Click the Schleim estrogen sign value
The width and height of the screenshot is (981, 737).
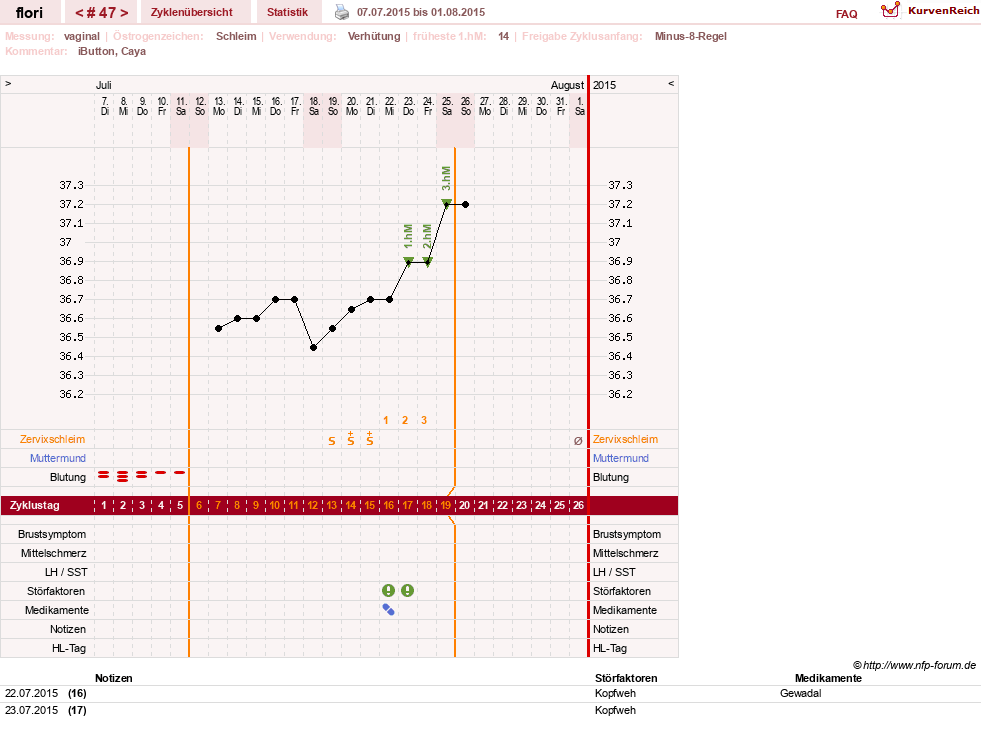[x=236, y=36]
